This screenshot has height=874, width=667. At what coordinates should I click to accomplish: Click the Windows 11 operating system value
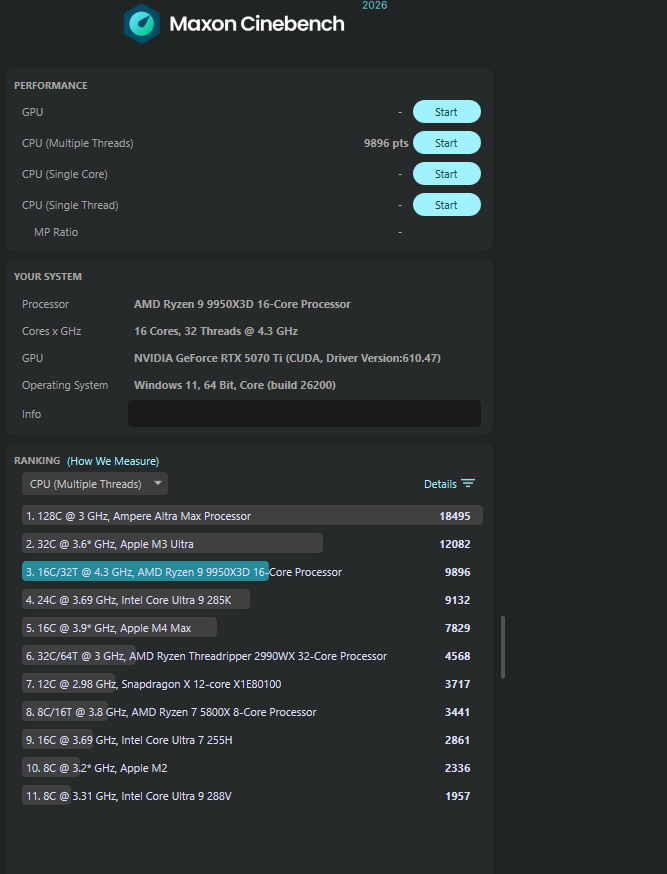tap(235, 385)
